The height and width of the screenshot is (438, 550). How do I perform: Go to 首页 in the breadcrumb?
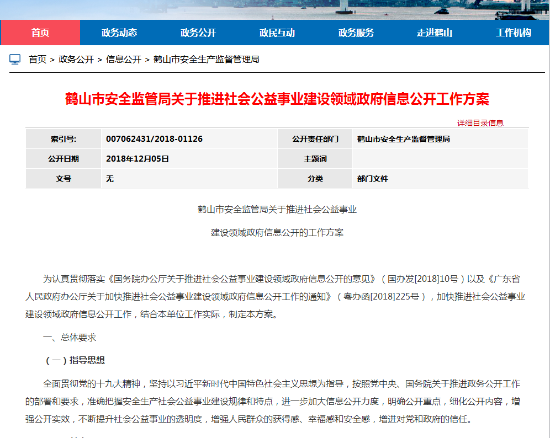click(38, 59)
